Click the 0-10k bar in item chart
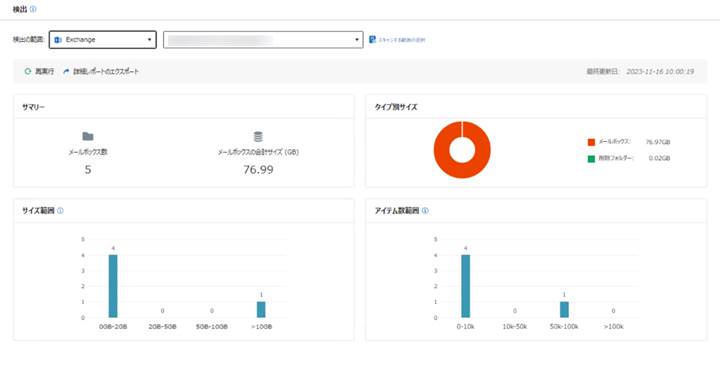This screenshot has height=366, width=720. coord(466,286)
